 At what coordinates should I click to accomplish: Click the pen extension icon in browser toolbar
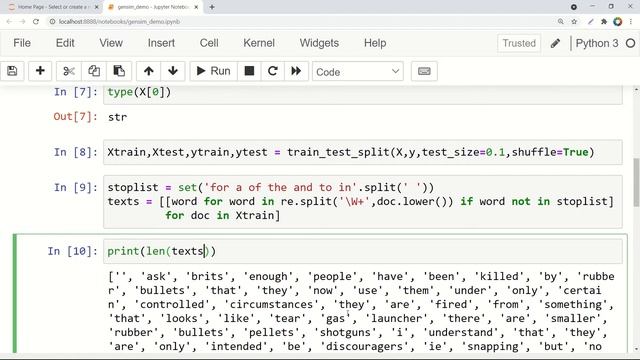591,22
